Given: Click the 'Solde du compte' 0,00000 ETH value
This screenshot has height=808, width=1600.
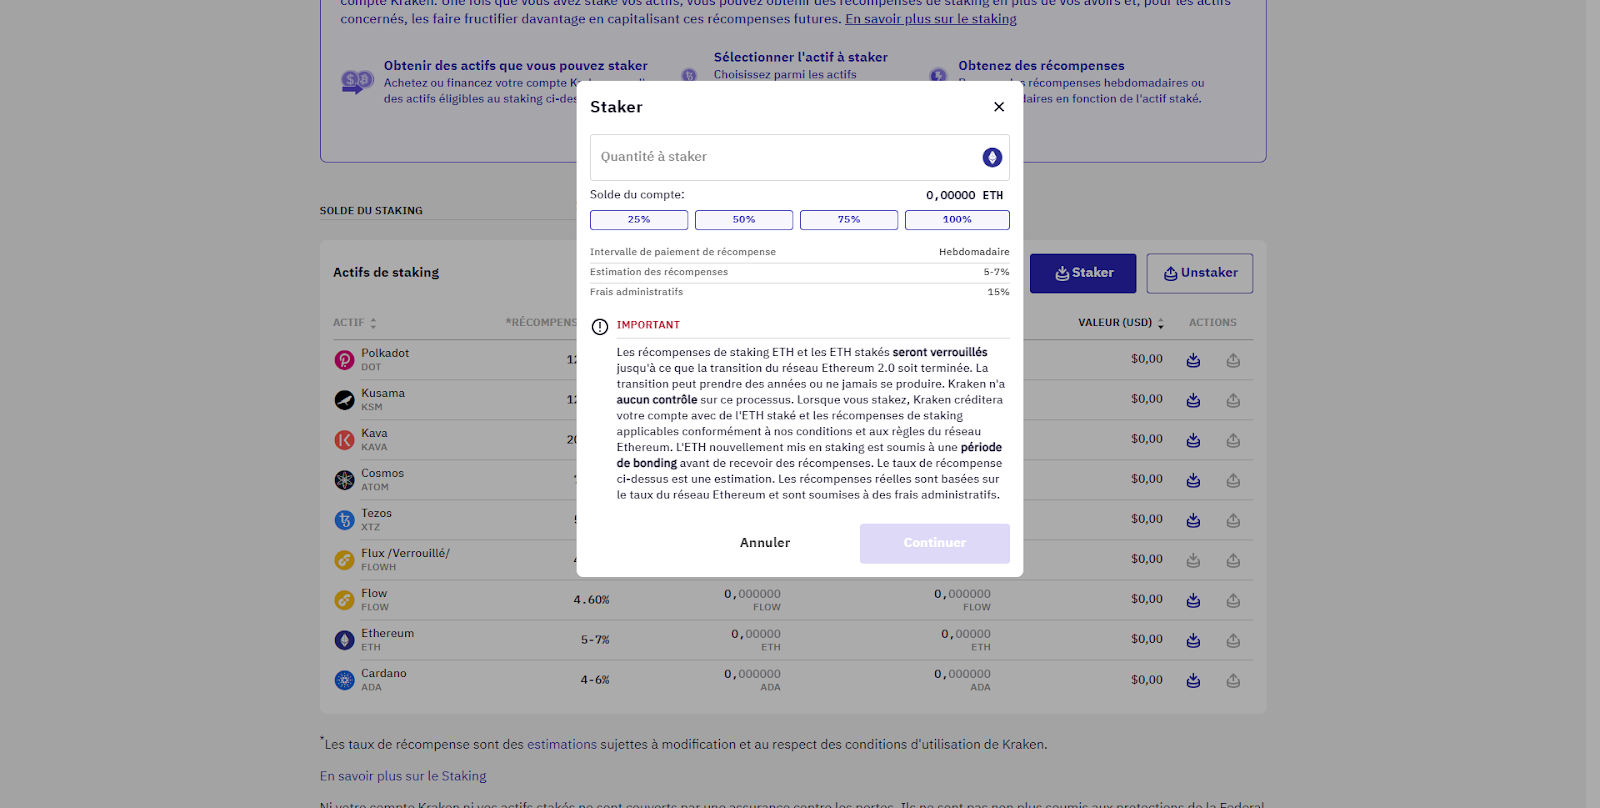Looking at the screenshot, I should (x=964, y=196).
